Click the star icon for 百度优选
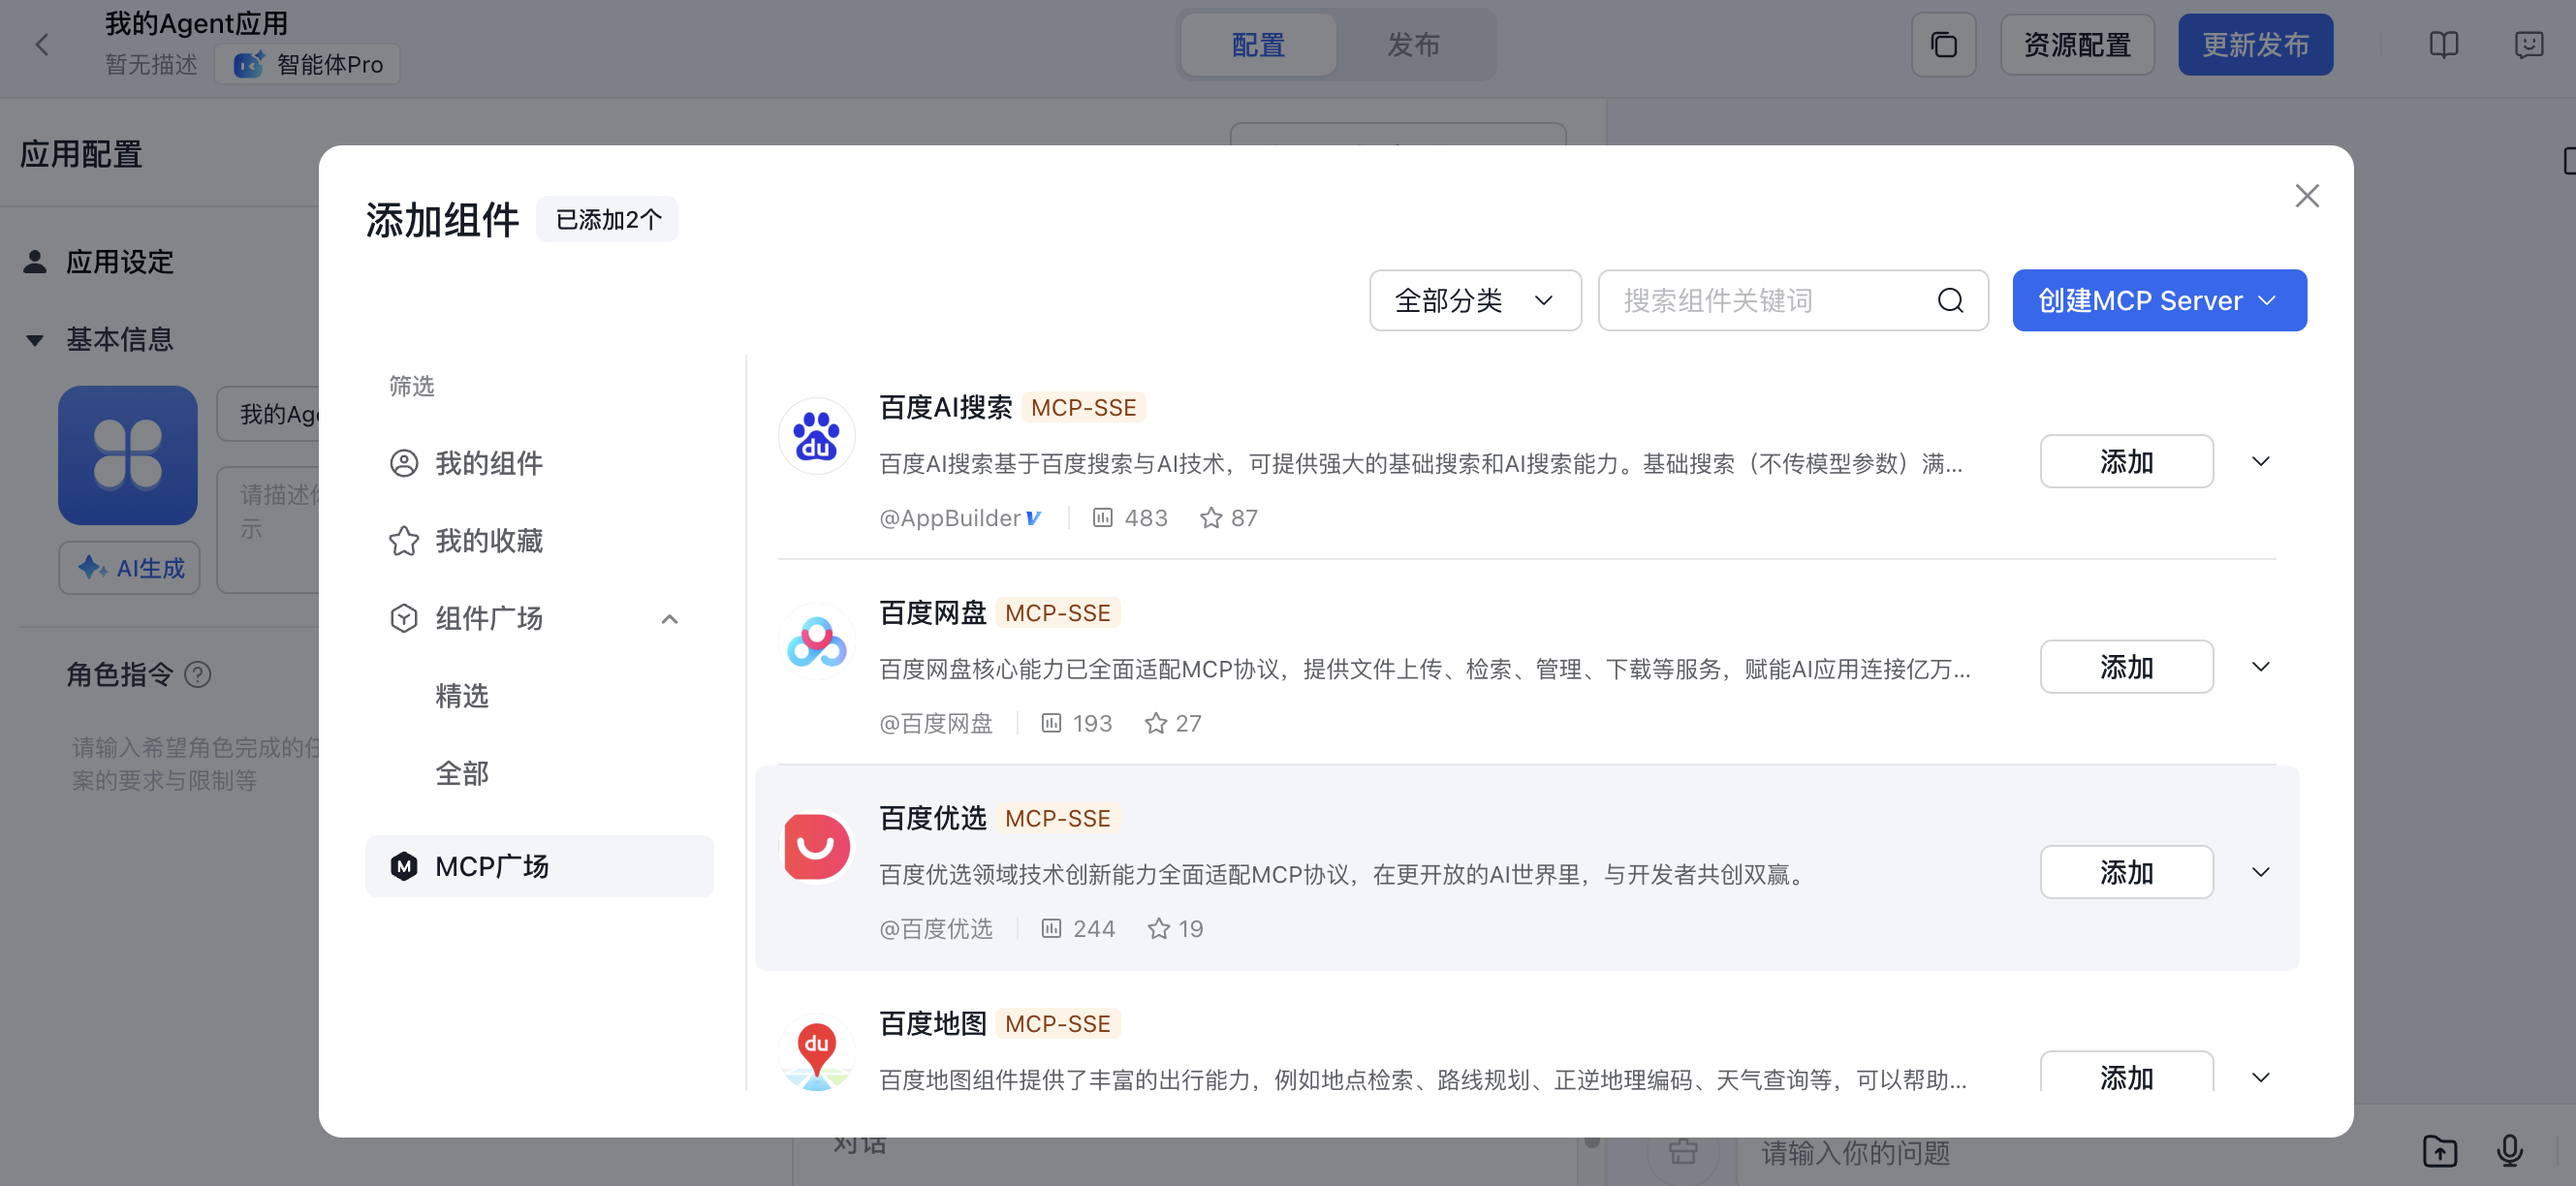The height and width of the screenshot is (1186, 2576). pyautogui.click(x=1158, y=929)
